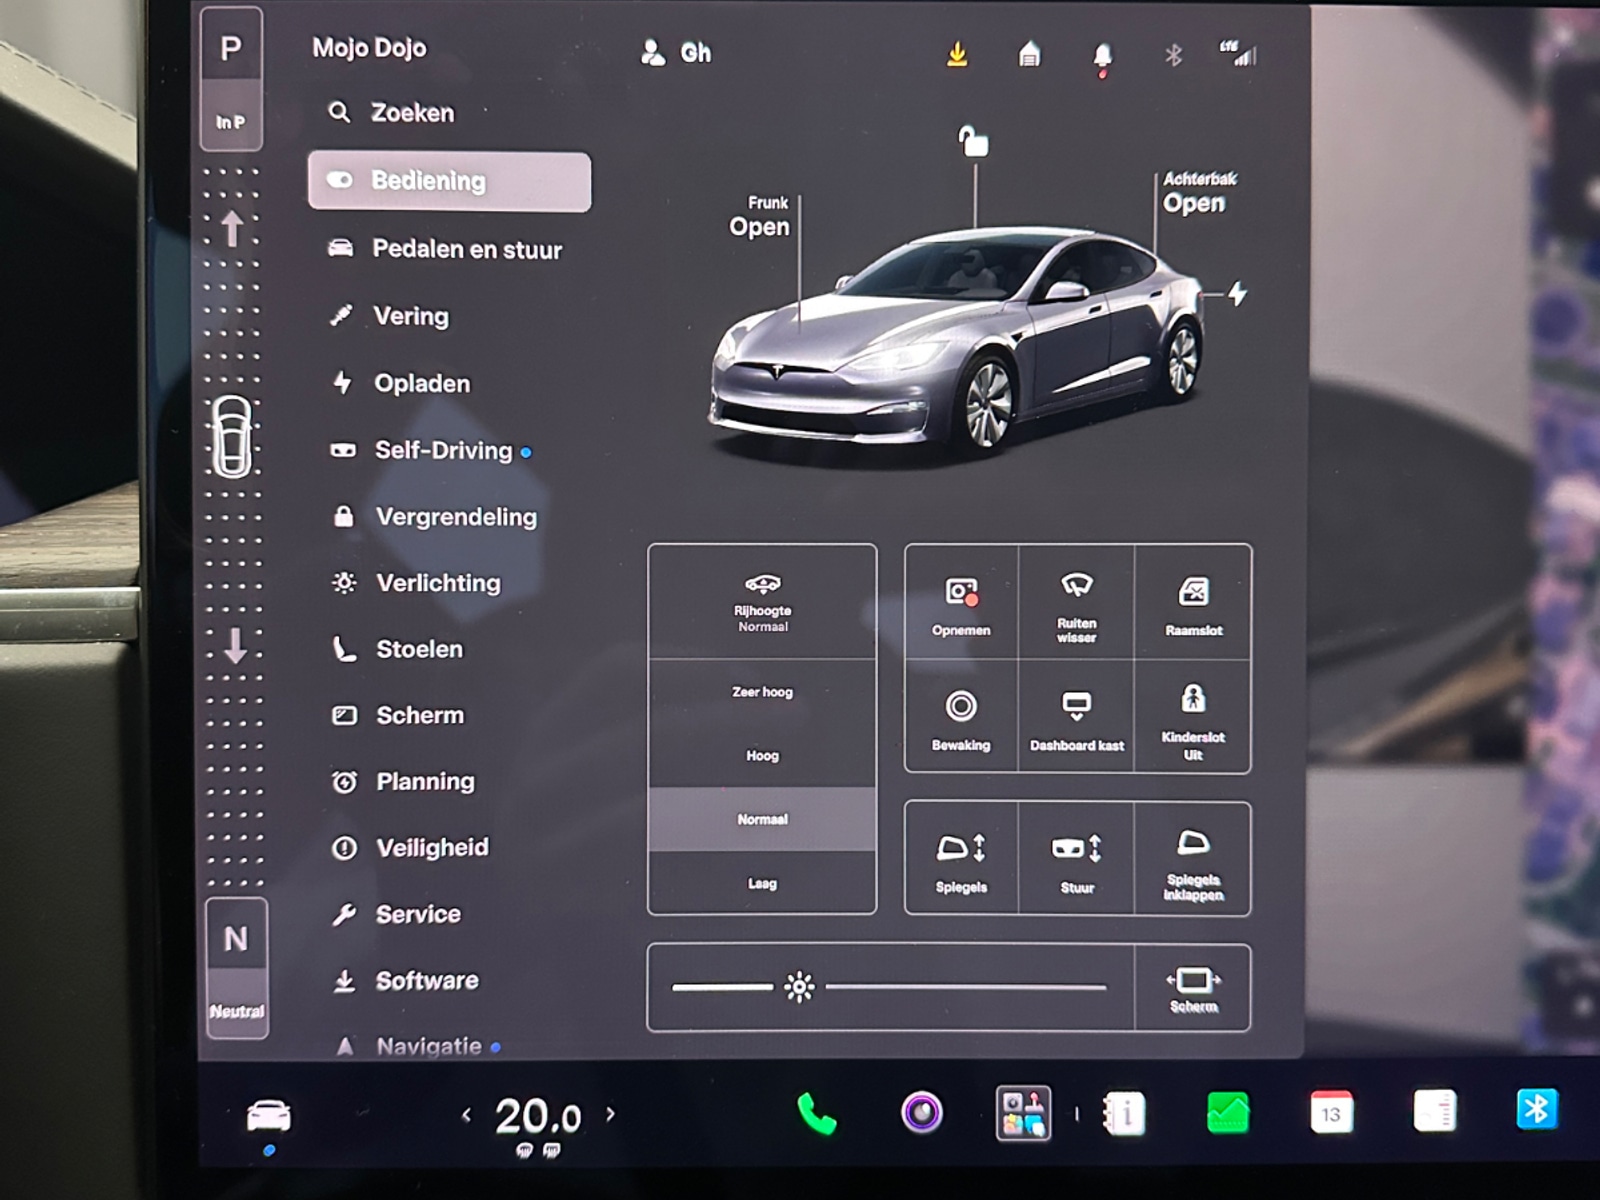Select the Bediening menu item
Image resolution: width=1600 pixels, height=1200 pixels.
coord(449,181)
